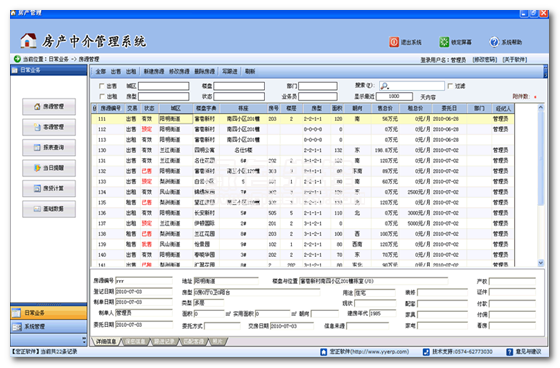The width and height of the screenshot is (560, 368).
Task: Click the 关于软件 link
Action: 515,60
